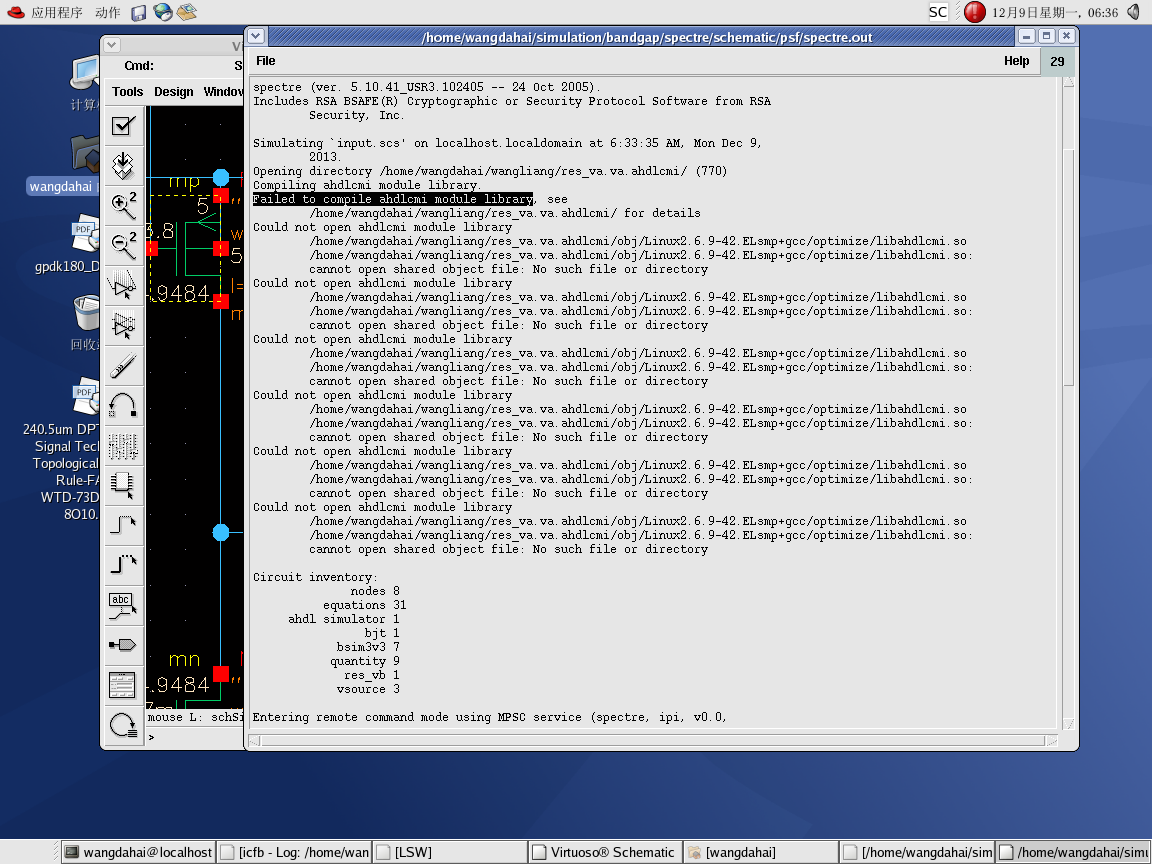Open the 动作 Actions menu in top panel
This screenshot has width=1152, height=864.
pyautogui.click(x=108, y=12)
